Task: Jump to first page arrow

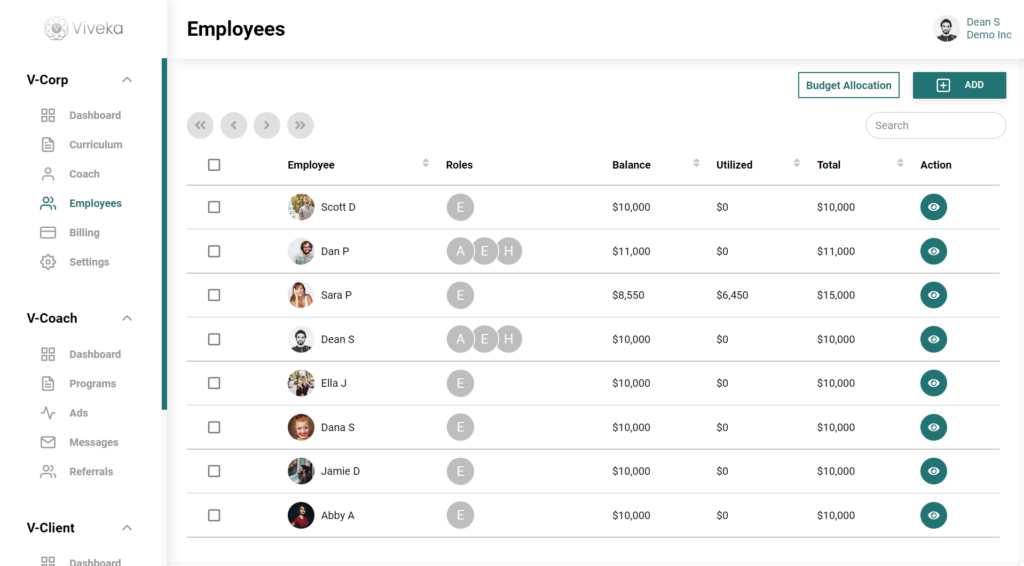Action: [x=200, y=125]
